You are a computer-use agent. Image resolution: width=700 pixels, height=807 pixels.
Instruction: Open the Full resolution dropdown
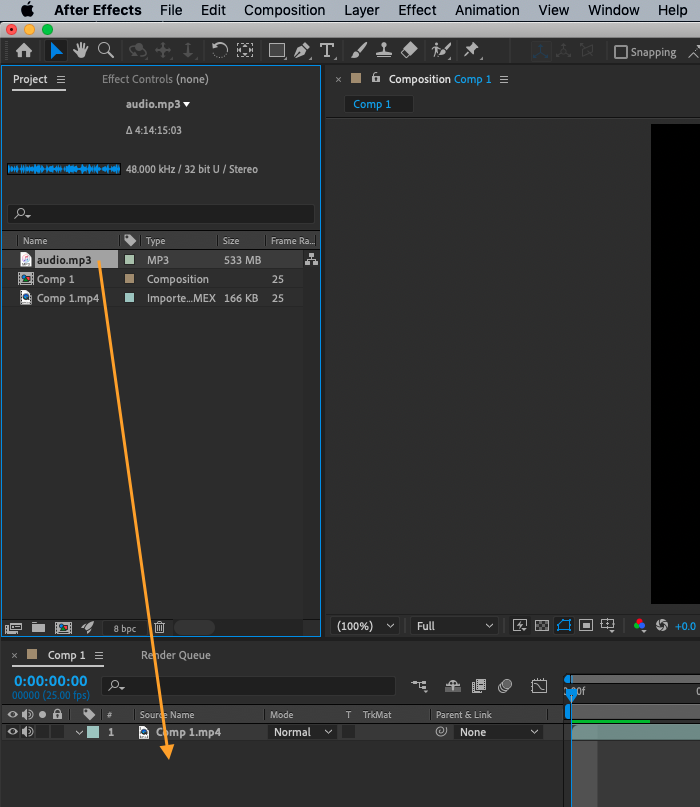pyautogui.click(x=454, y=626)
